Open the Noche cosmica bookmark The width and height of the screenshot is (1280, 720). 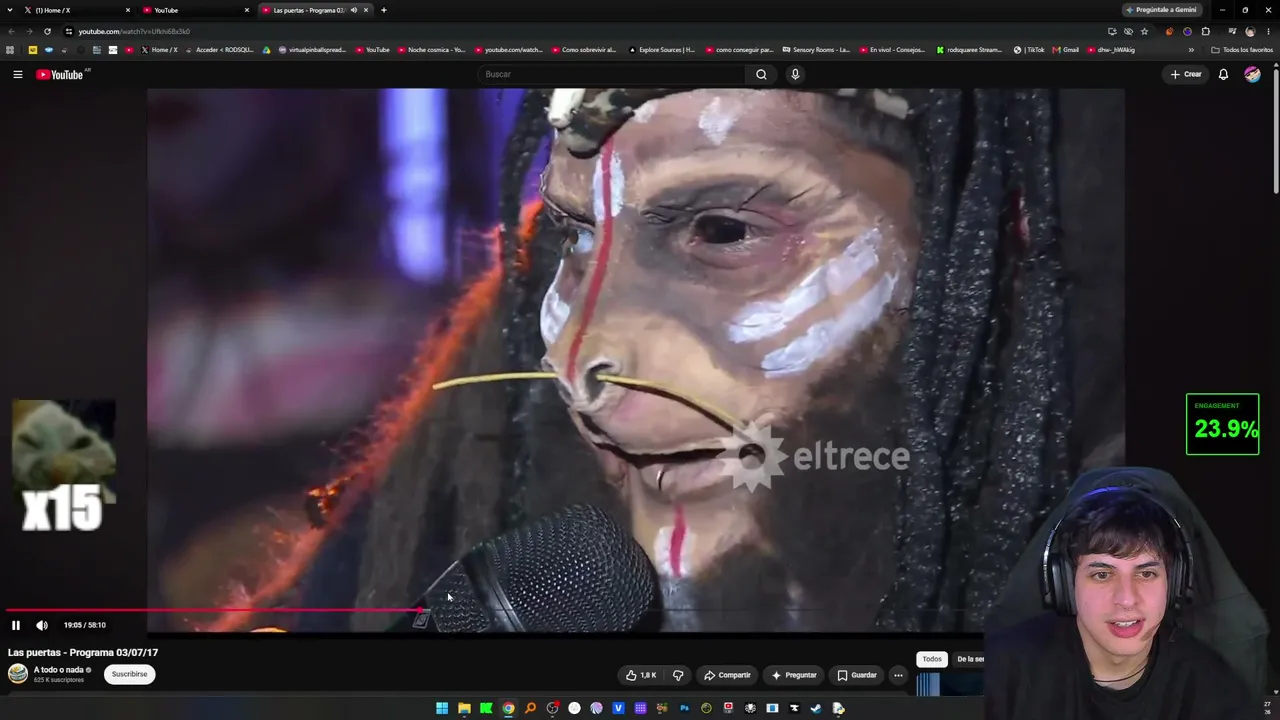coord(431,49)
